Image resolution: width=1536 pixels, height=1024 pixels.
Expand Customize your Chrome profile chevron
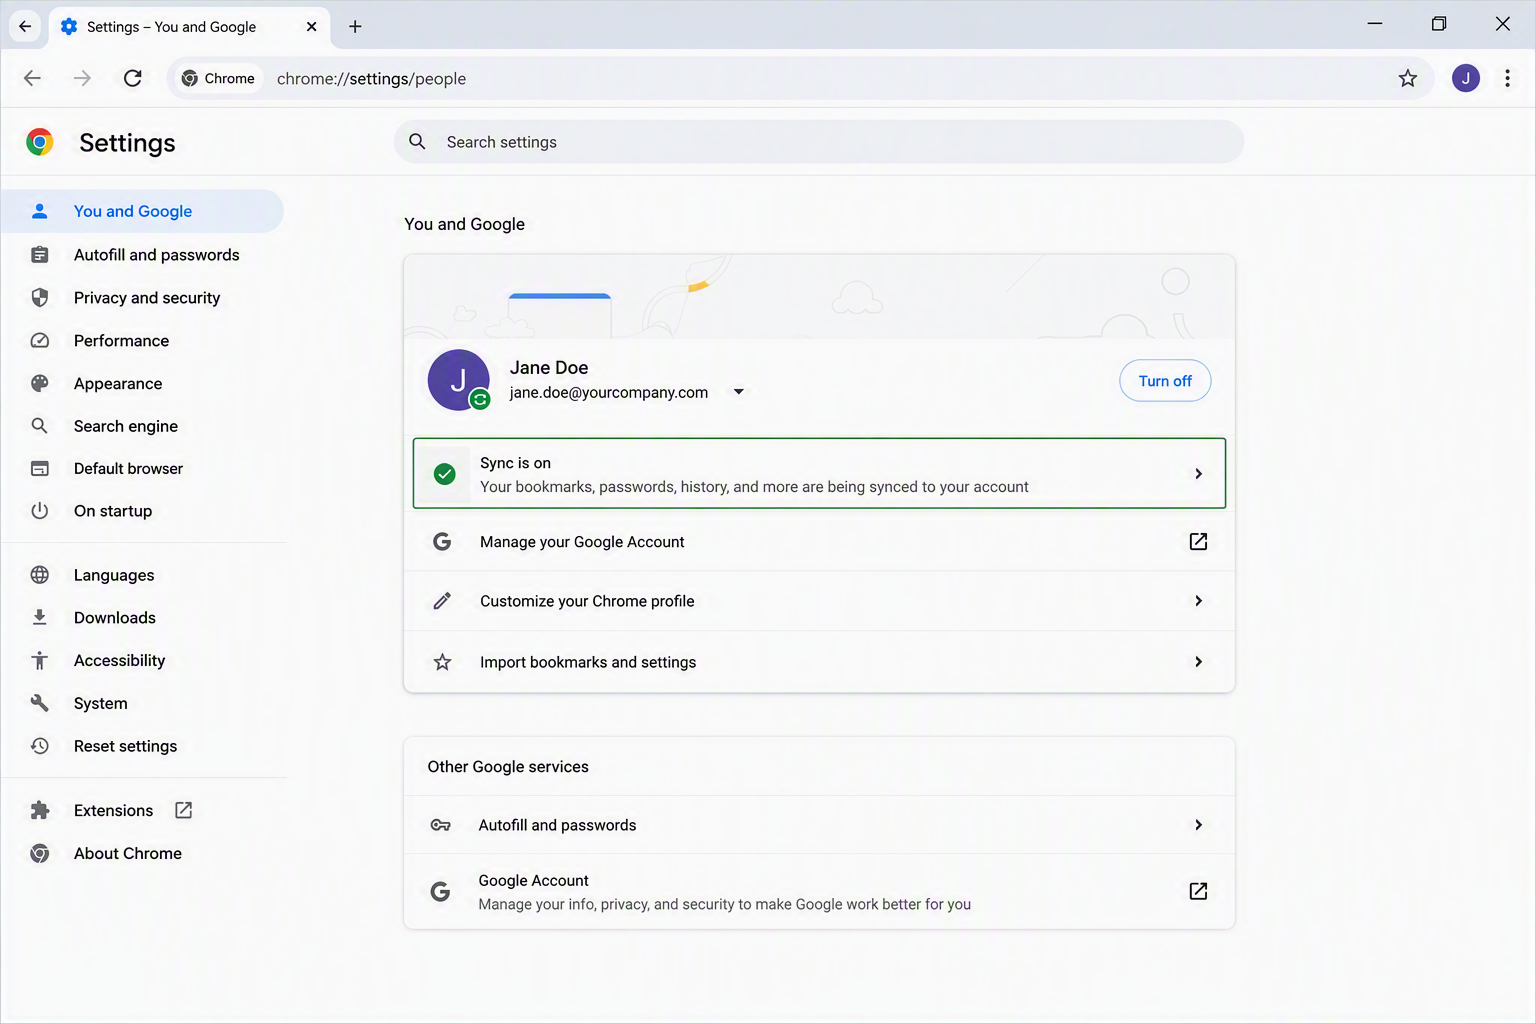(1198, 601)
